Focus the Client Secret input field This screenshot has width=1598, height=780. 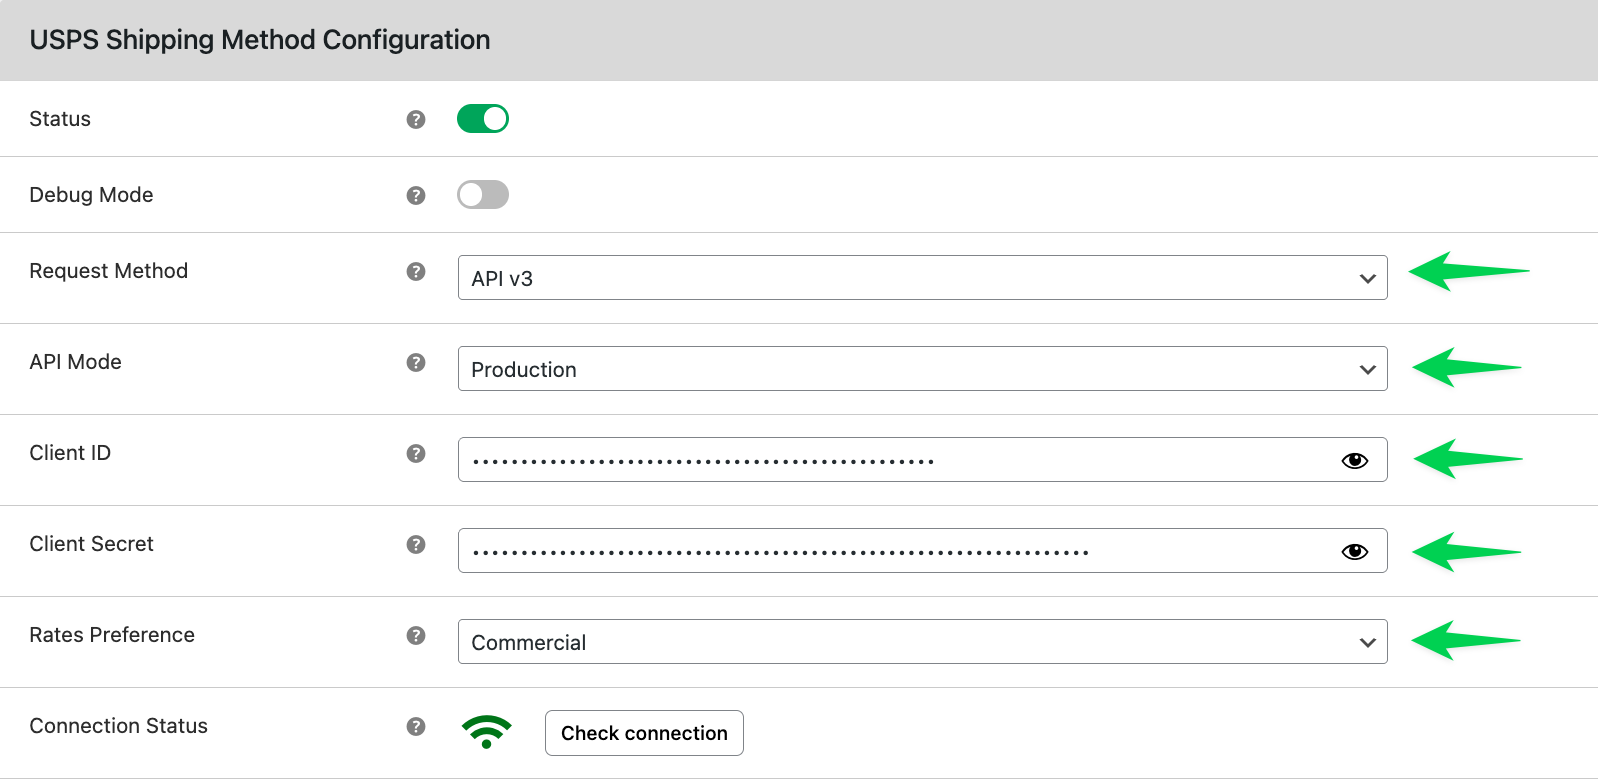tap(922, 550)
